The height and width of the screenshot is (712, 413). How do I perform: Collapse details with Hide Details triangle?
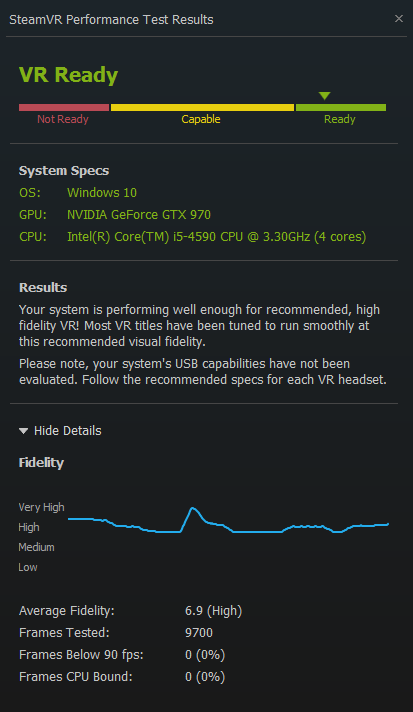coord(24,431)
